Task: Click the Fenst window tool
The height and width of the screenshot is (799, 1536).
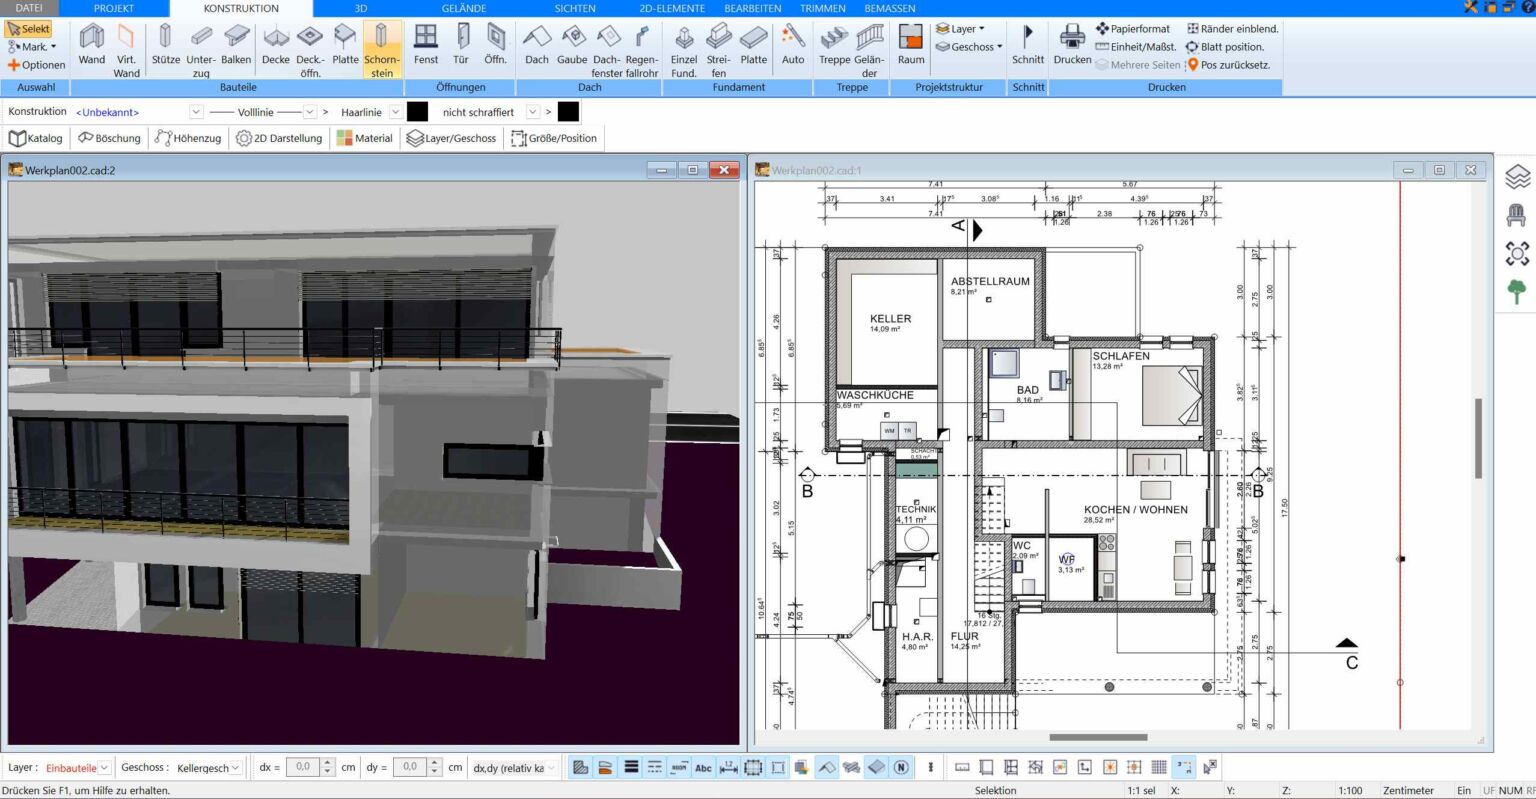Action: [426, 47]
